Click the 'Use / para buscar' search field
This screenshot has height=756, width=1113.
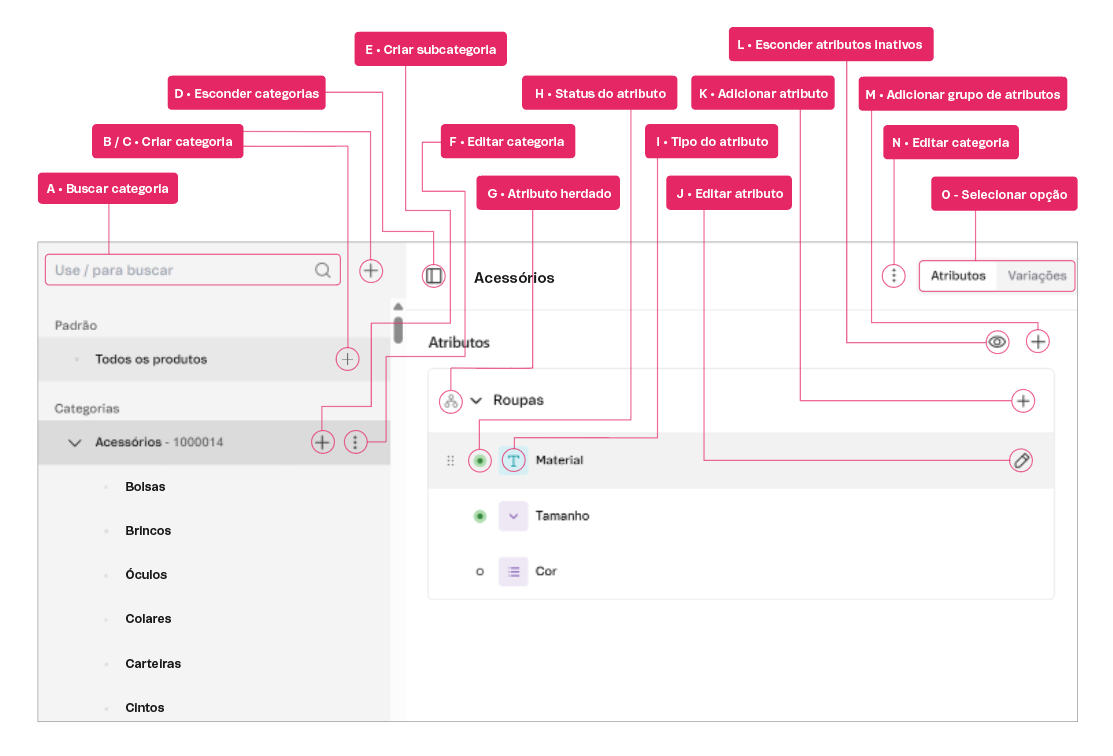click(180, 270)
